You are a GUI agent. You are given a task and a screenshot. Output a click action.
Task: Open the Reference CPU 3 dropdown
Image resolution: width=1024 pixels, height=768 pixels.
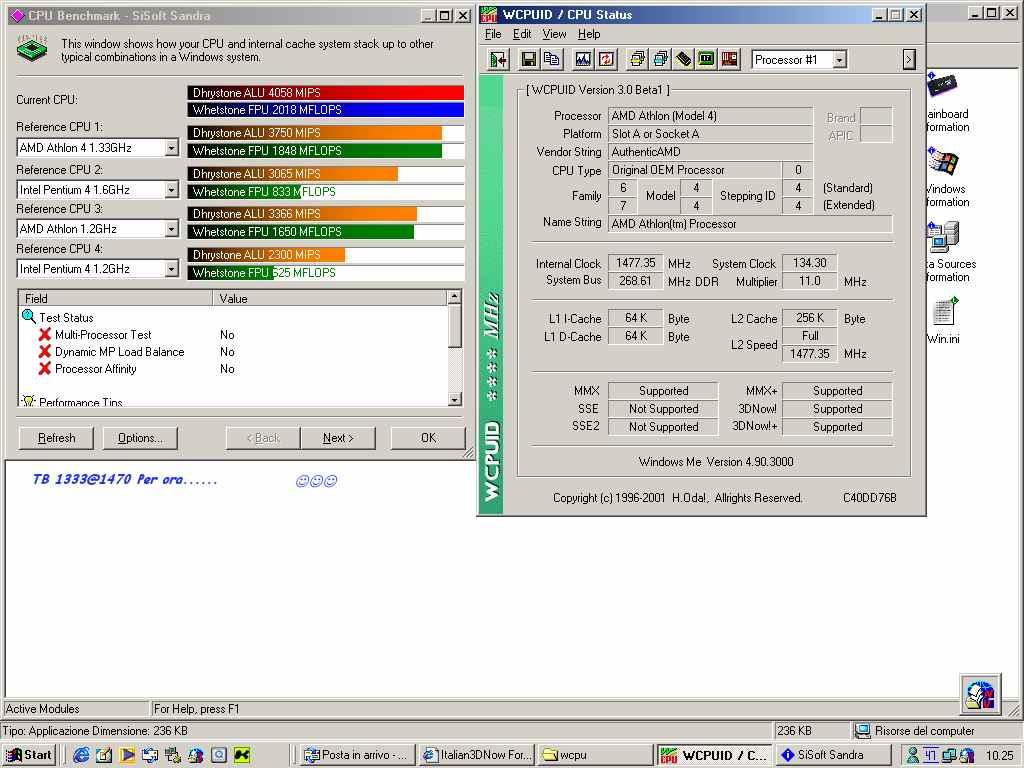(x=171, y=229)
